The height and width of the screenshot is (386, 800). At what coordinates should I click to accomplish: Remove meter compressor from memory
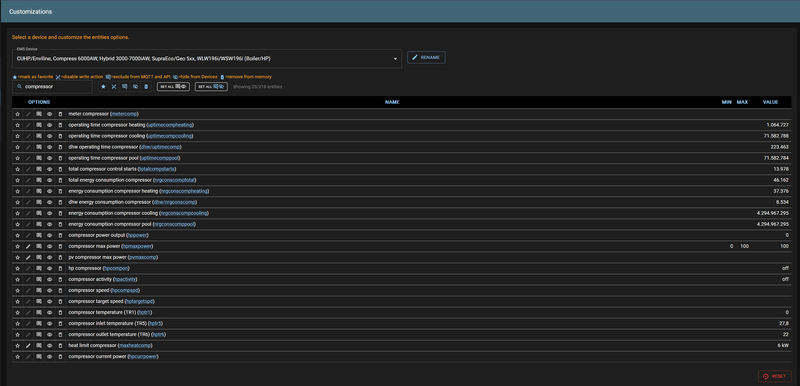tap(60, 114)
